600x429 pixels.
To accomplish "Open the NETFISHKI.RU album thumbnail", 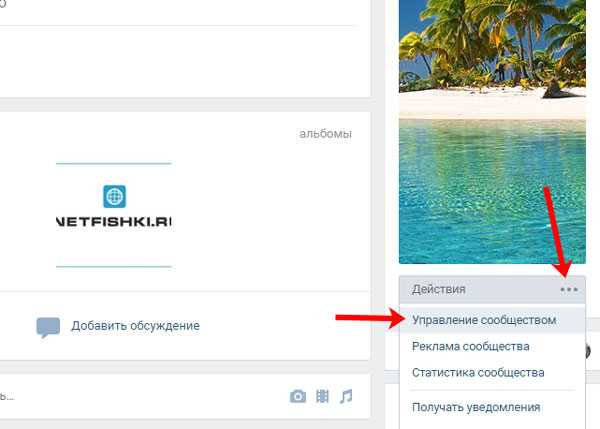I will (x=114, y=215).
